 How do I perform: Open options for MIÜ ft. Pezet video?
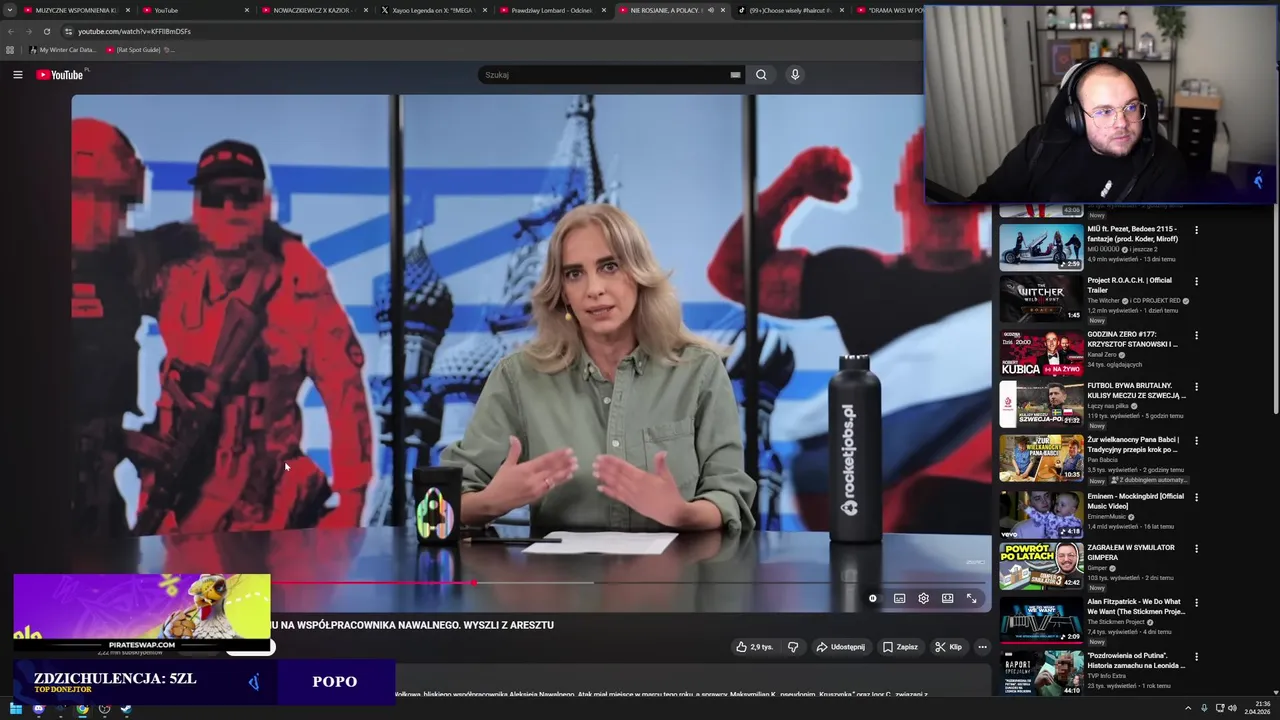pos(1196,230)
